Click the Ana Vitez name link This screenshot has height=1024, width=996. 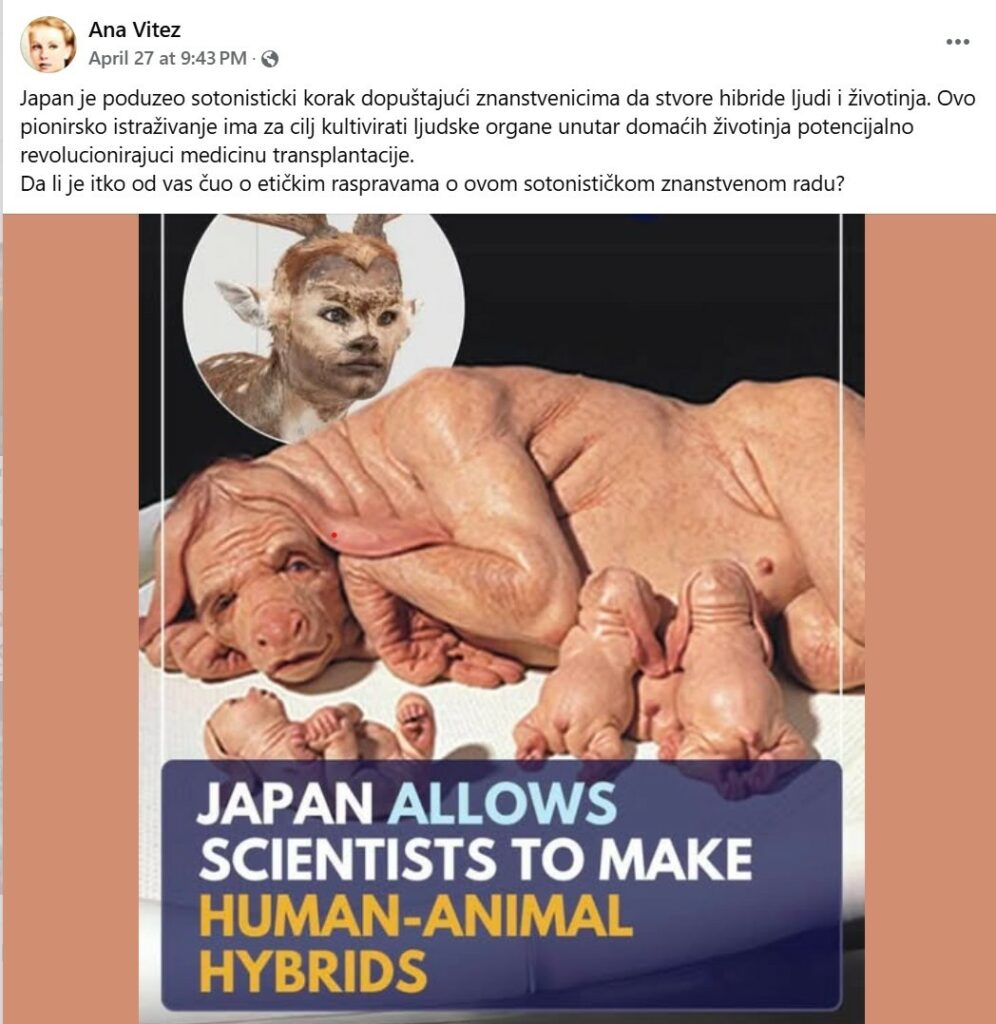[x=135, y=29]
